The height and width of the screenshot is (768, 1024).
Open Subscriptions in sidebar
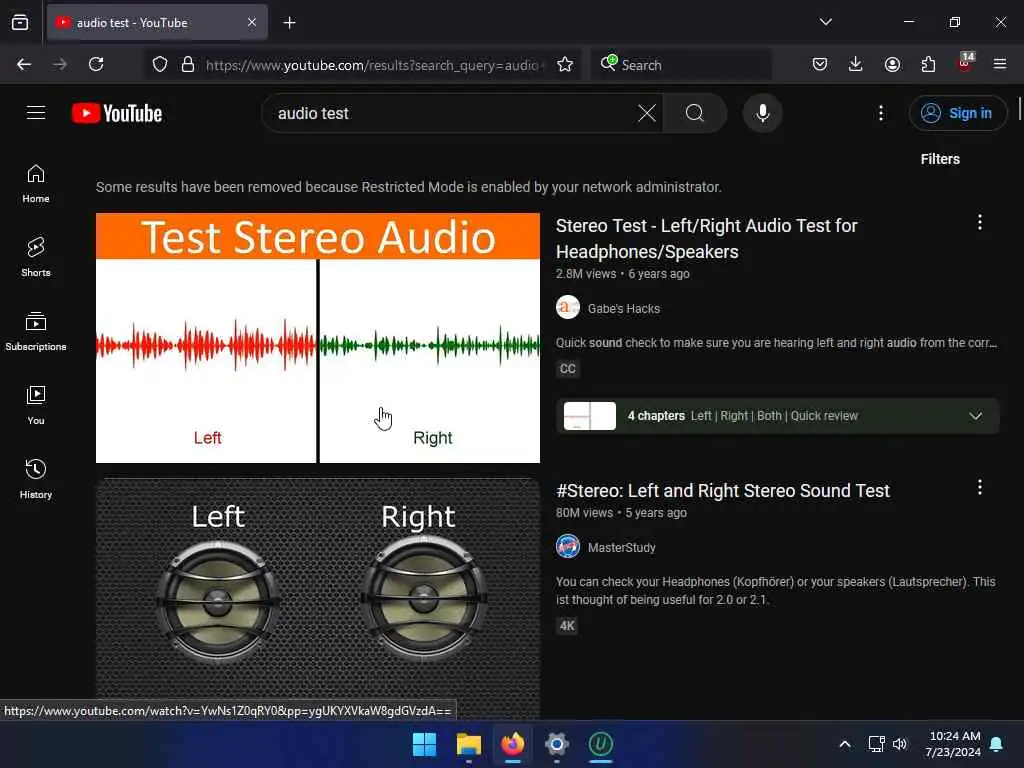36,331
